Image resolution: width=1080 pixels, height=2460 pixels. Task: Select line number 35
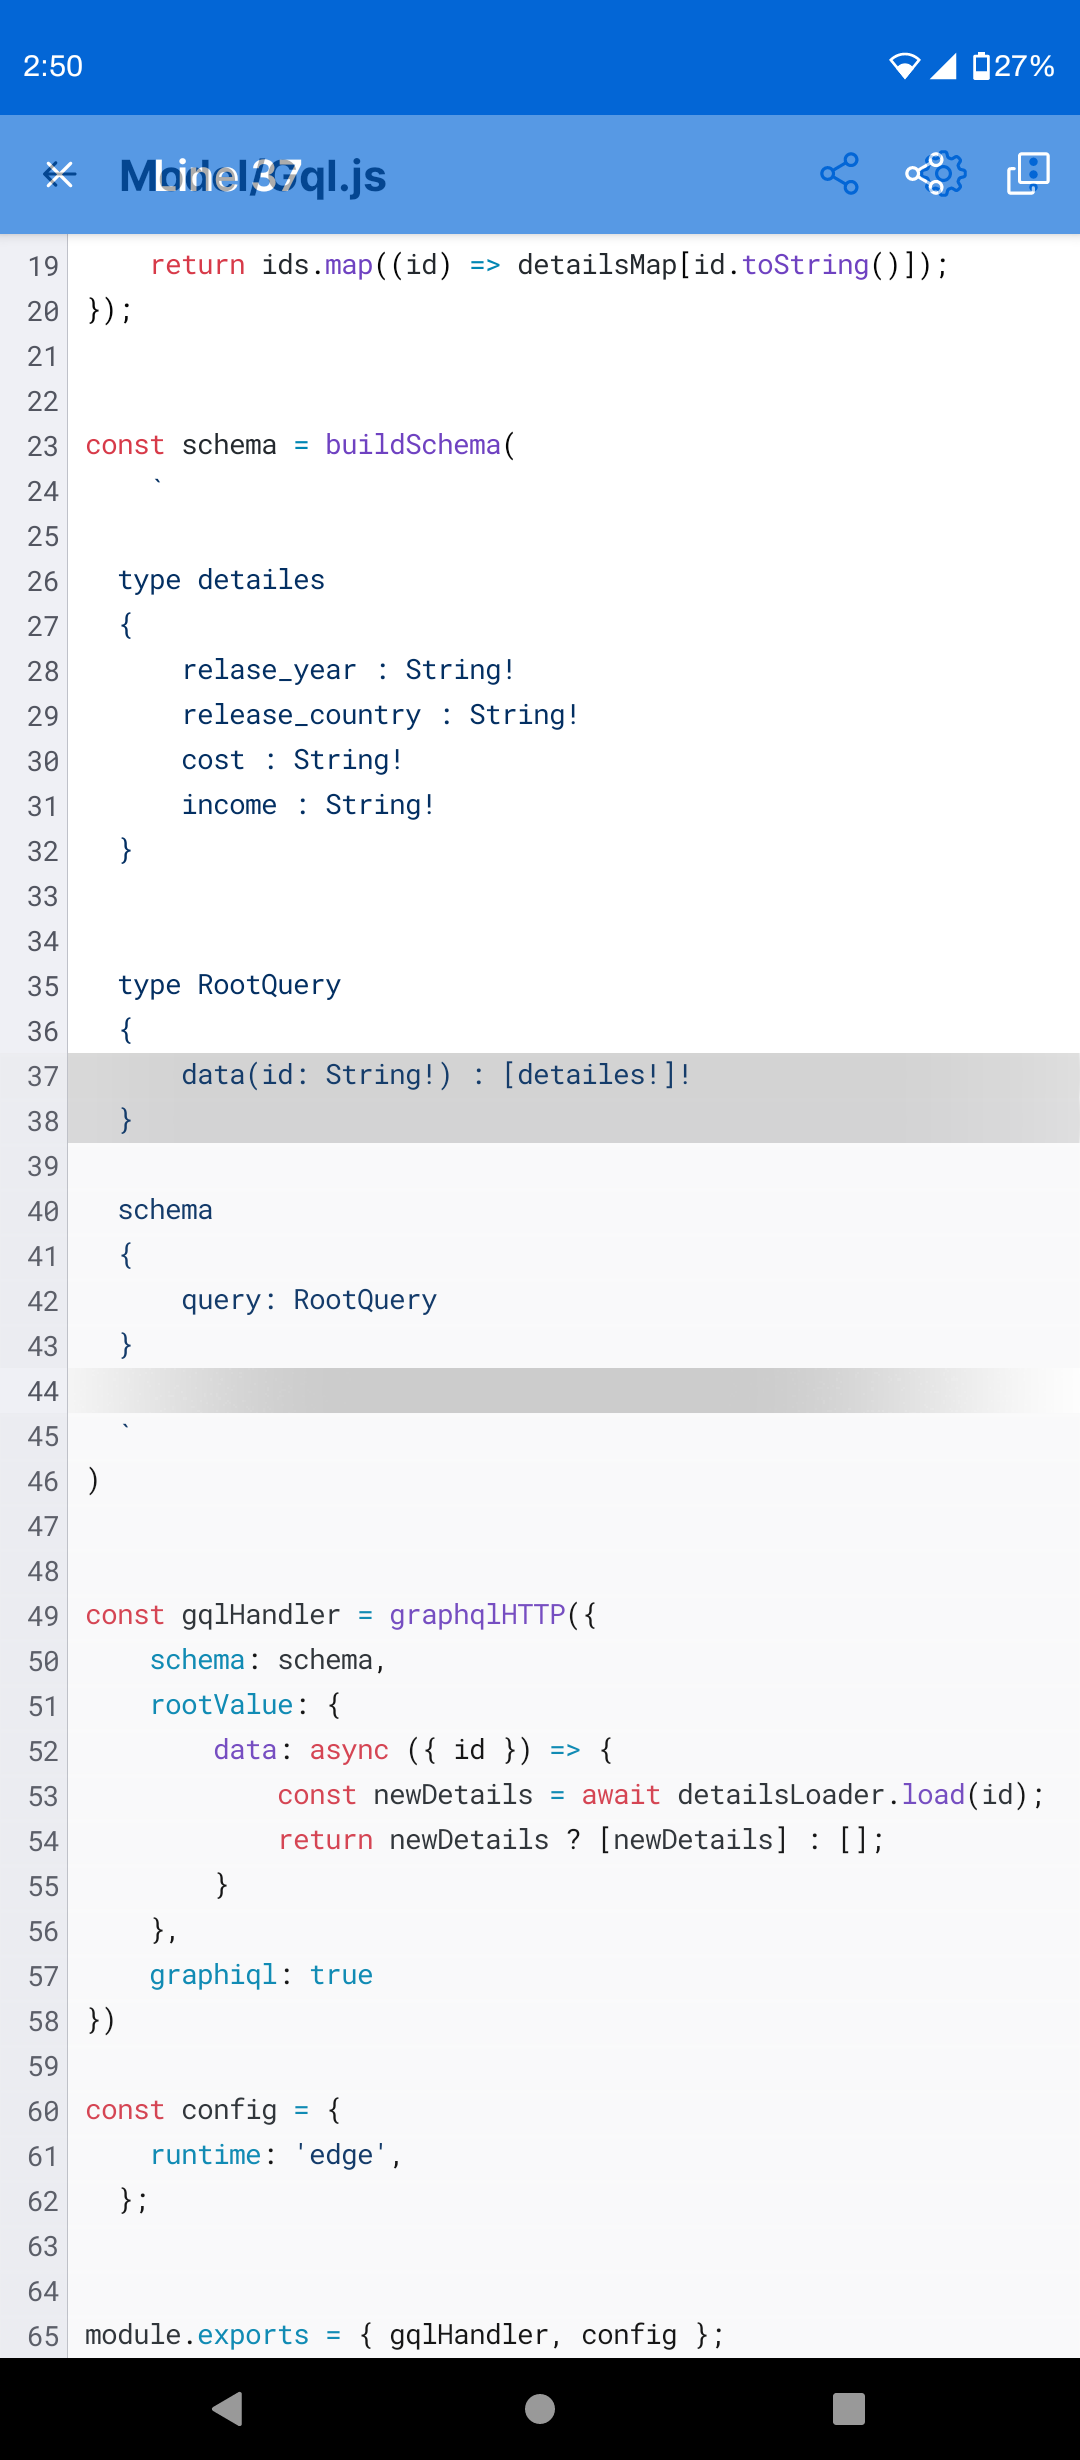43,986
